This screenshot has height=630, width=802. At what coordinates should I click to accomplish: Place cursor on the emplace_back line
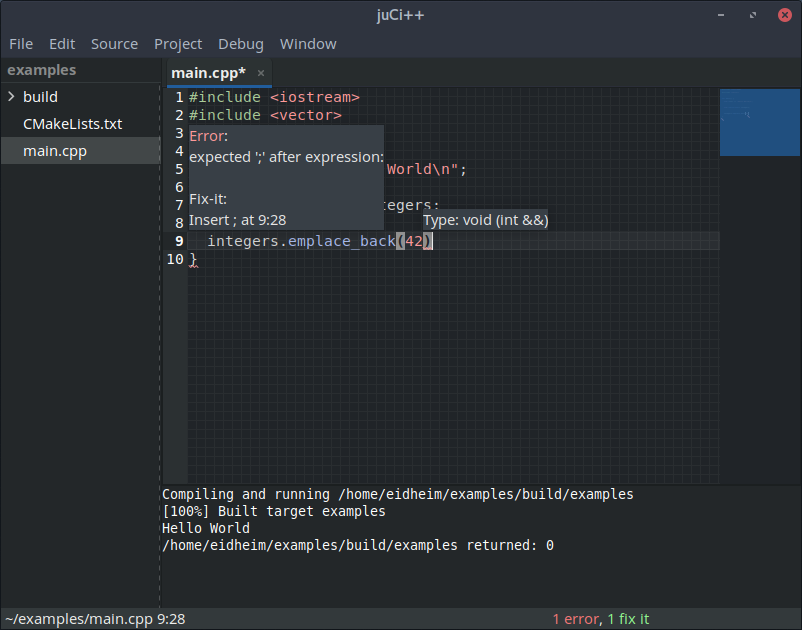pos(300,241)
